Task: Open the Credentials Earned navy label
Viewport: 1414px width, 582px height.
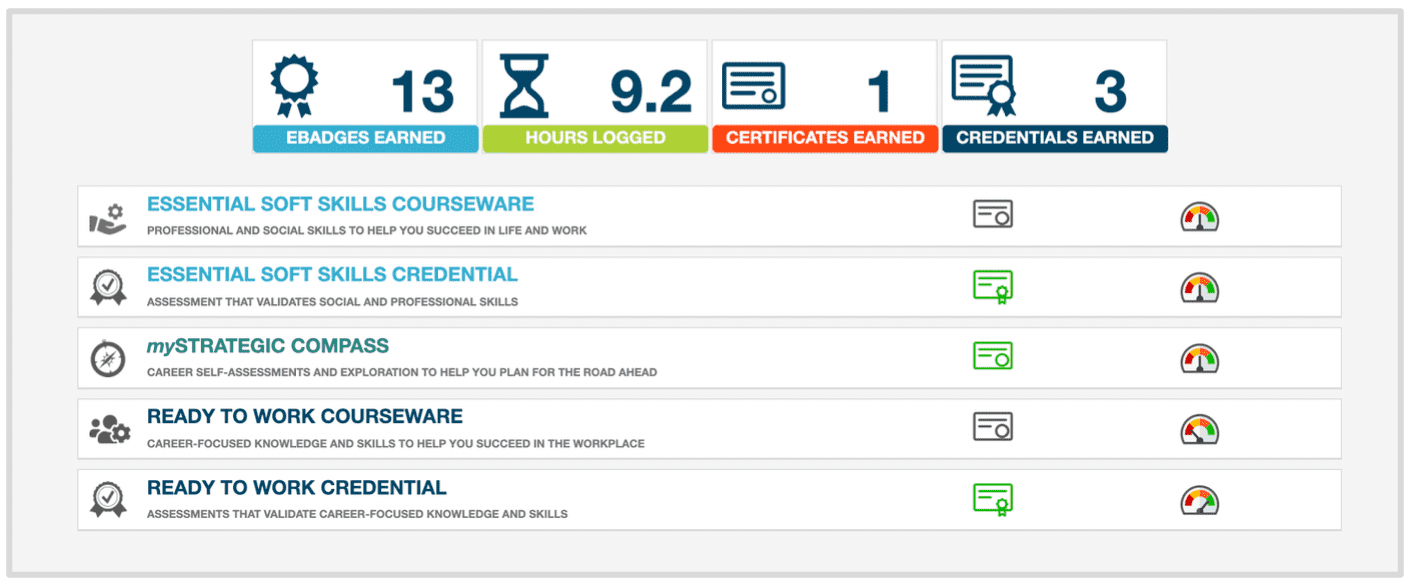Action: tap(1055, 138)
